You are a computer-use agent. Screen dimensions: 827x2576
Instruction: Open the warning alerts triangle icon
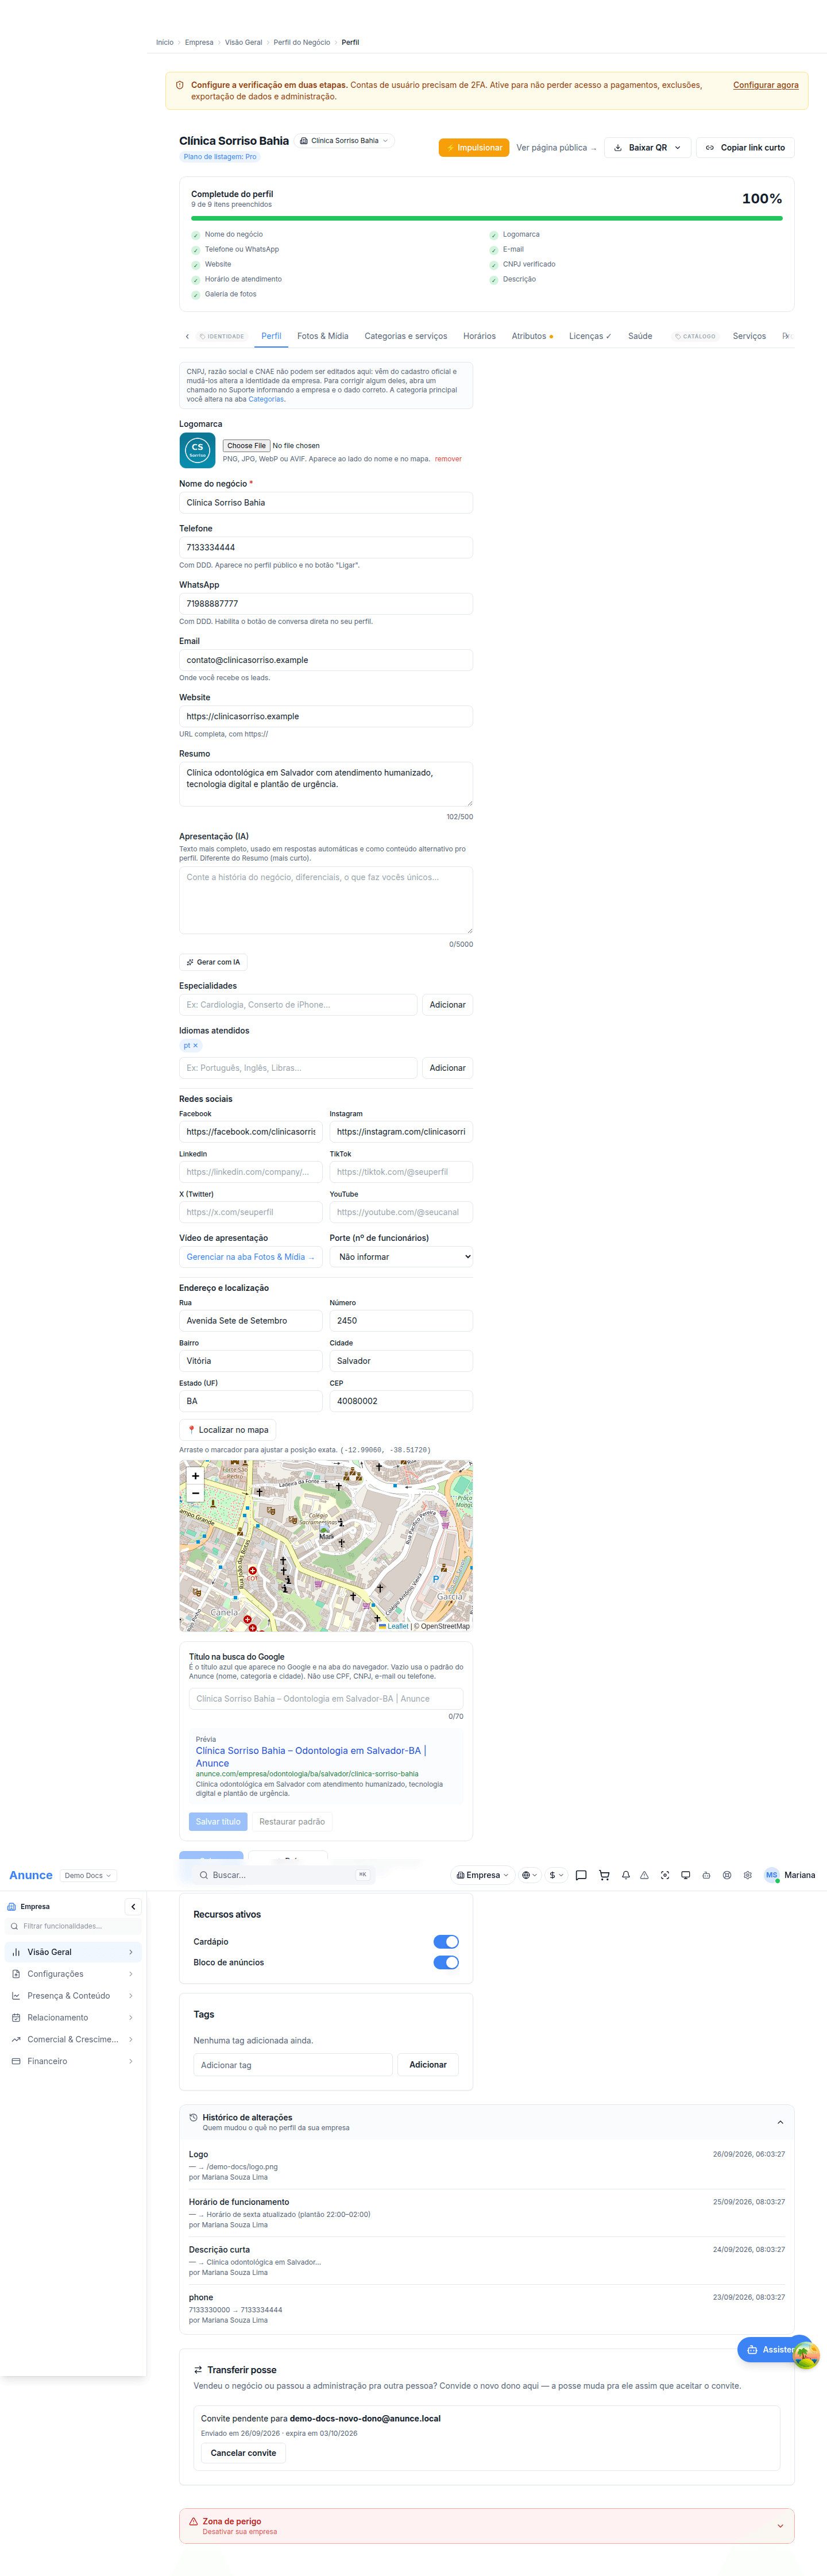click(x=644, y=1875)
